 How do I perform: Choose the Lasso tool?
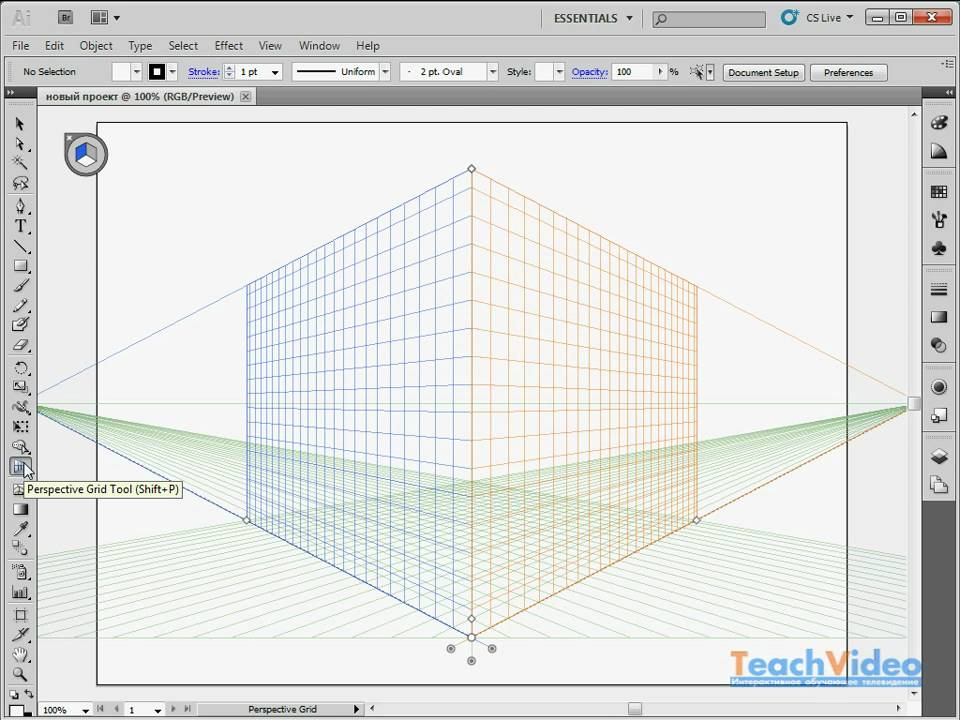click(20, 183)
